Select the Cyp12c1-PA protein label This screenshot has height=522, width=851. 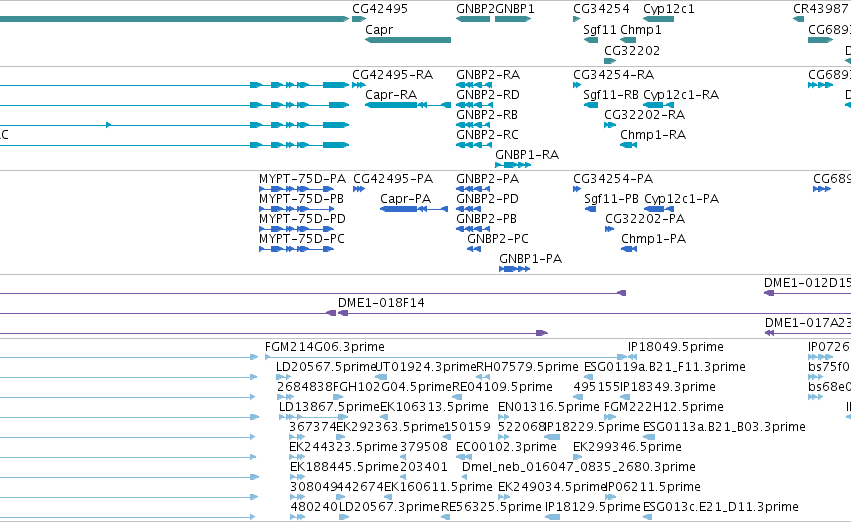tap(682, 199)
